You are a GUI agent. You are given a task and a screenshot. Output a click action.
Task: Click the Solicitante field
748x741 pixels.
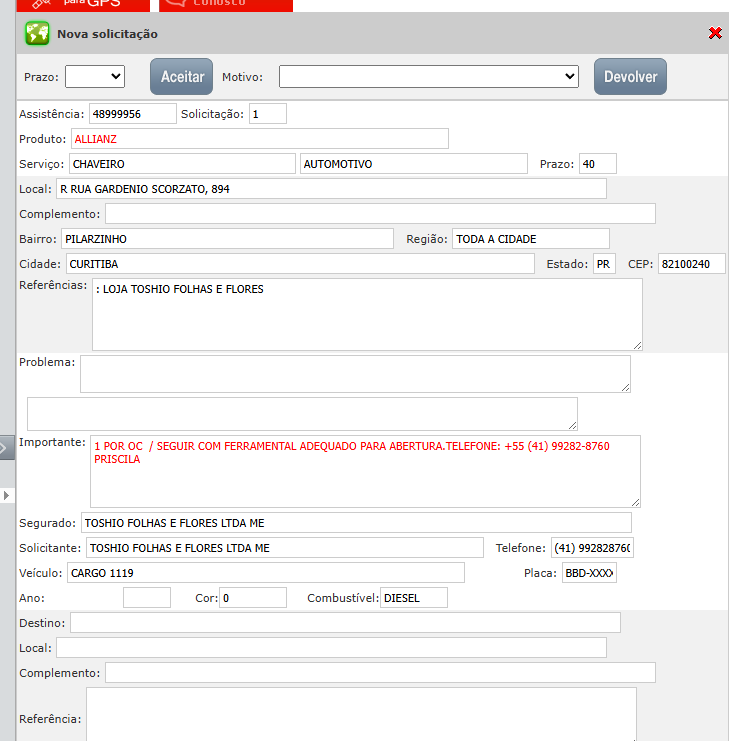pyautogui.click(x=284, y=548)
